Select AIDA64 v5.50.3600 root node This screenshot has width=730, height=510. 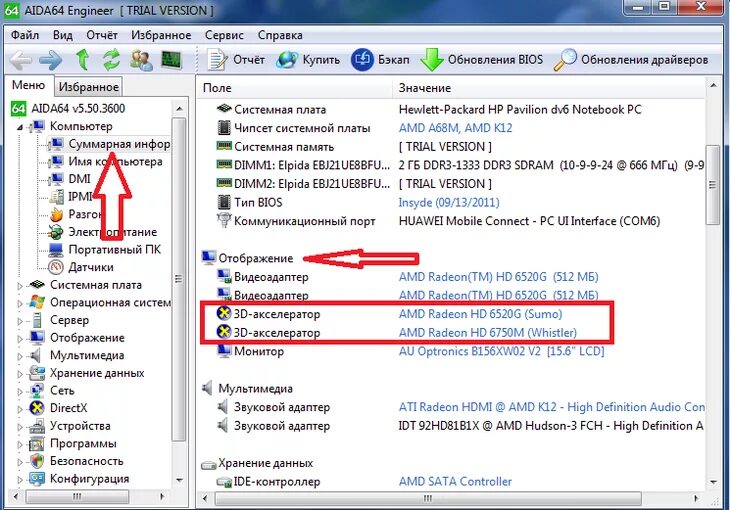pyautogui.click(x=78, y=109)
